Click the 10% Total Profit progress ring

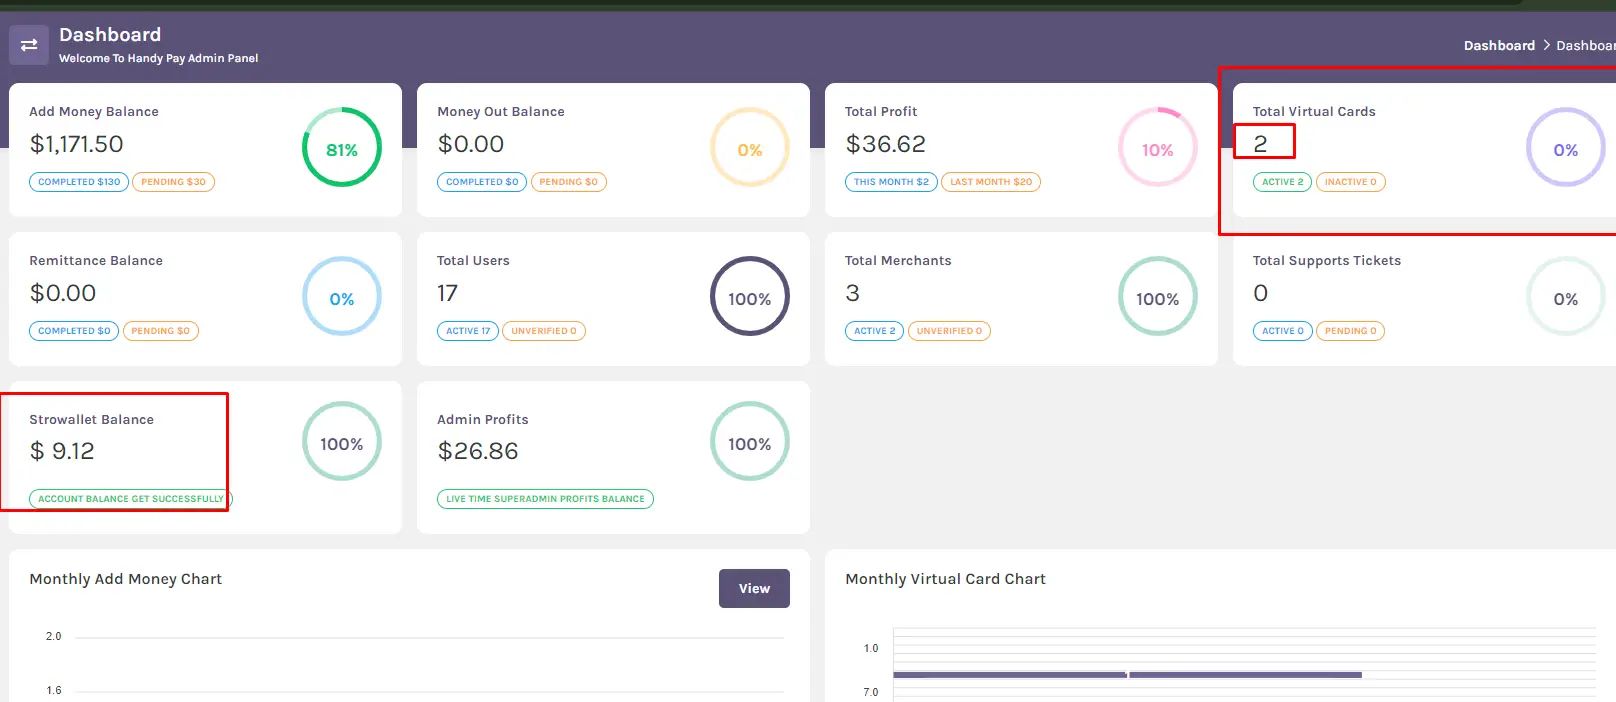pos(1157,149)
